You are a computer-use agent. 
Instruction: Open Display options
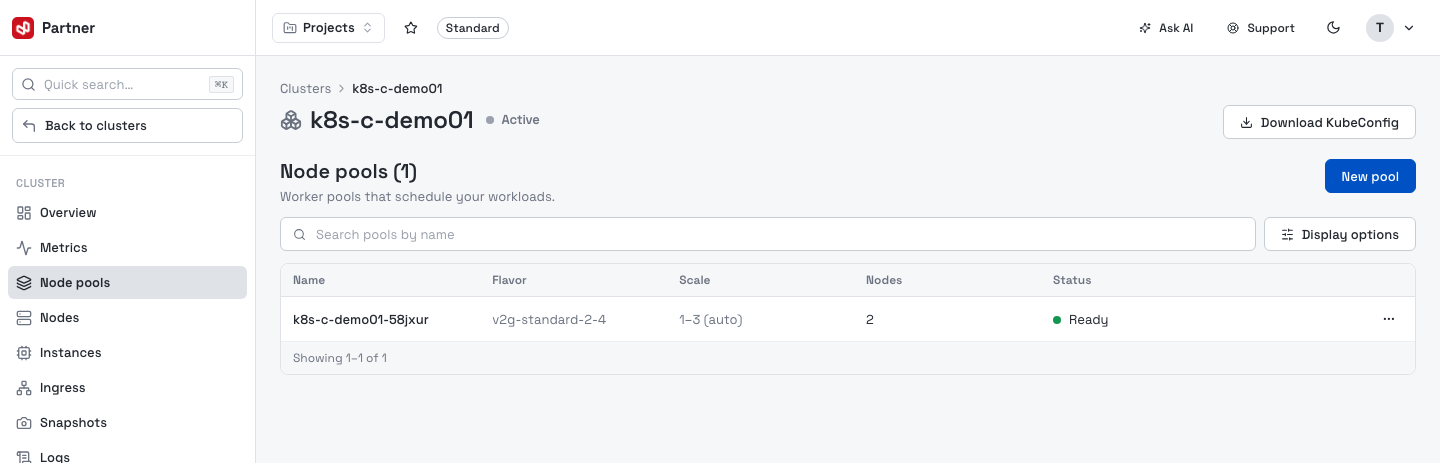(1340, 234)
